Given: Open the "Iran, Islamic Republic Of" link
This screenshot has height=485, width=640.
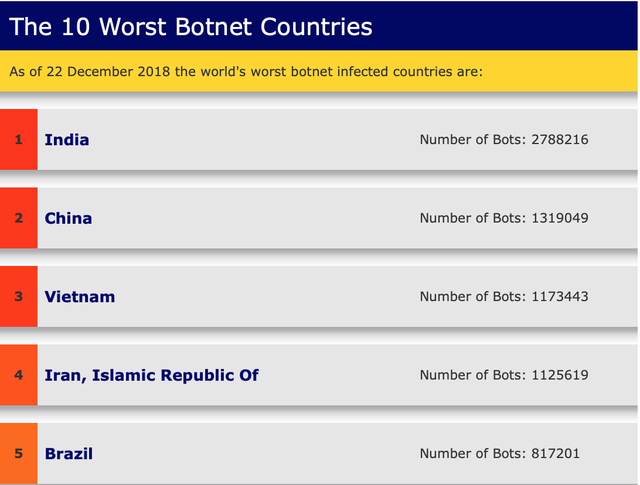Looking at the screenshot, I should [x=151, y=375].
